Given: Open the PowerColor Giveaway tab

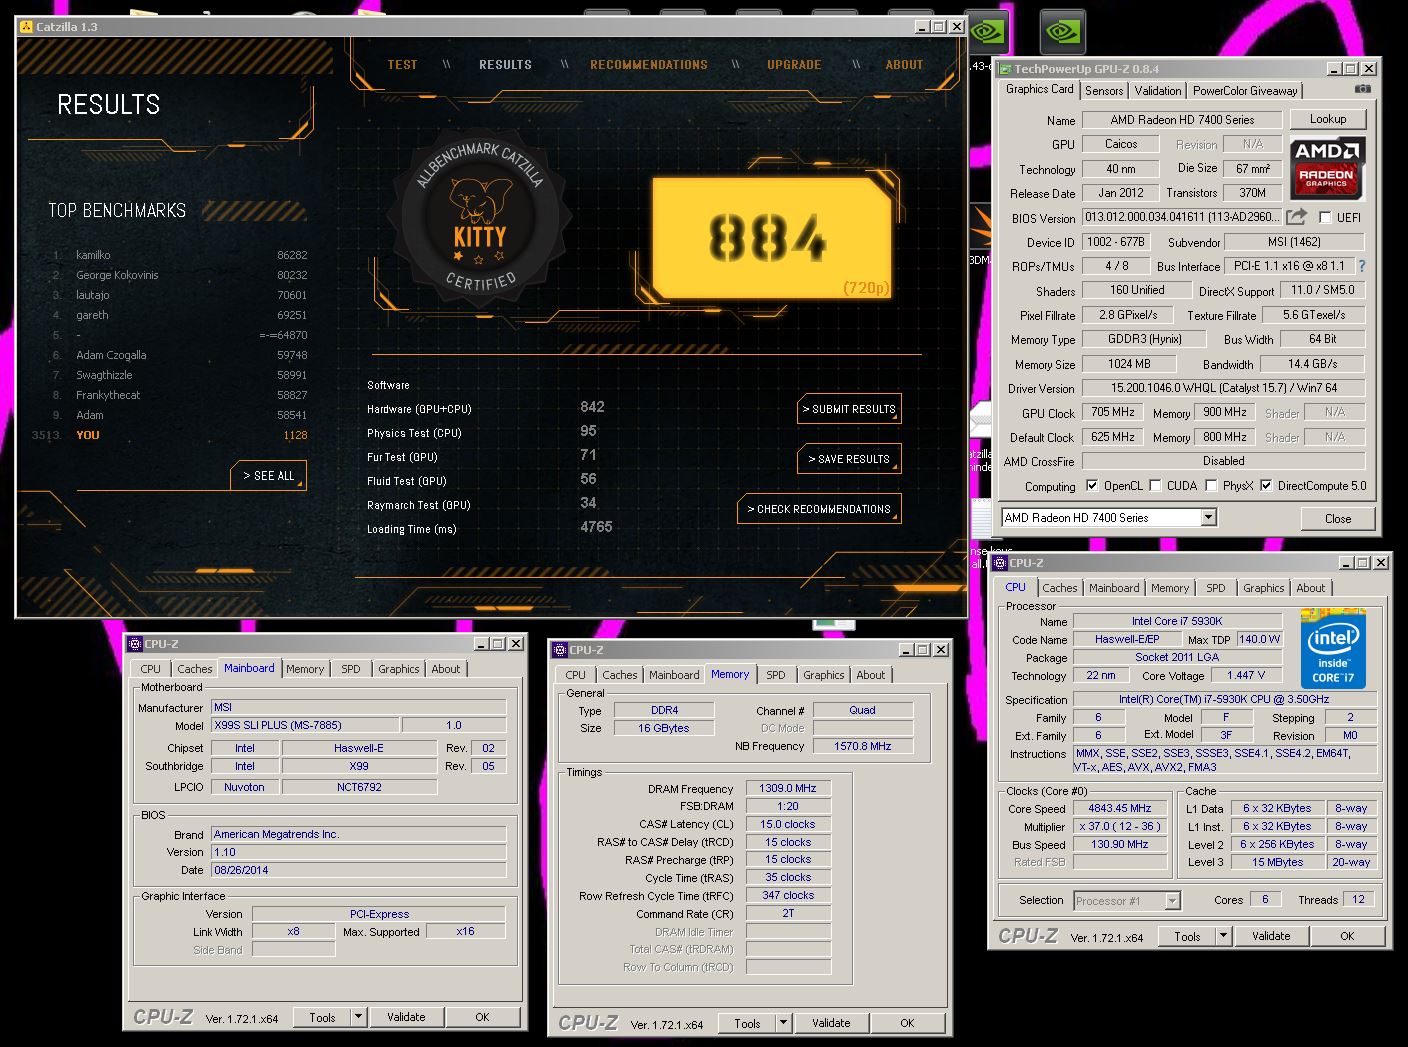Looking at the screenshot, I should pyautogui.click(x=1245, y=91).
